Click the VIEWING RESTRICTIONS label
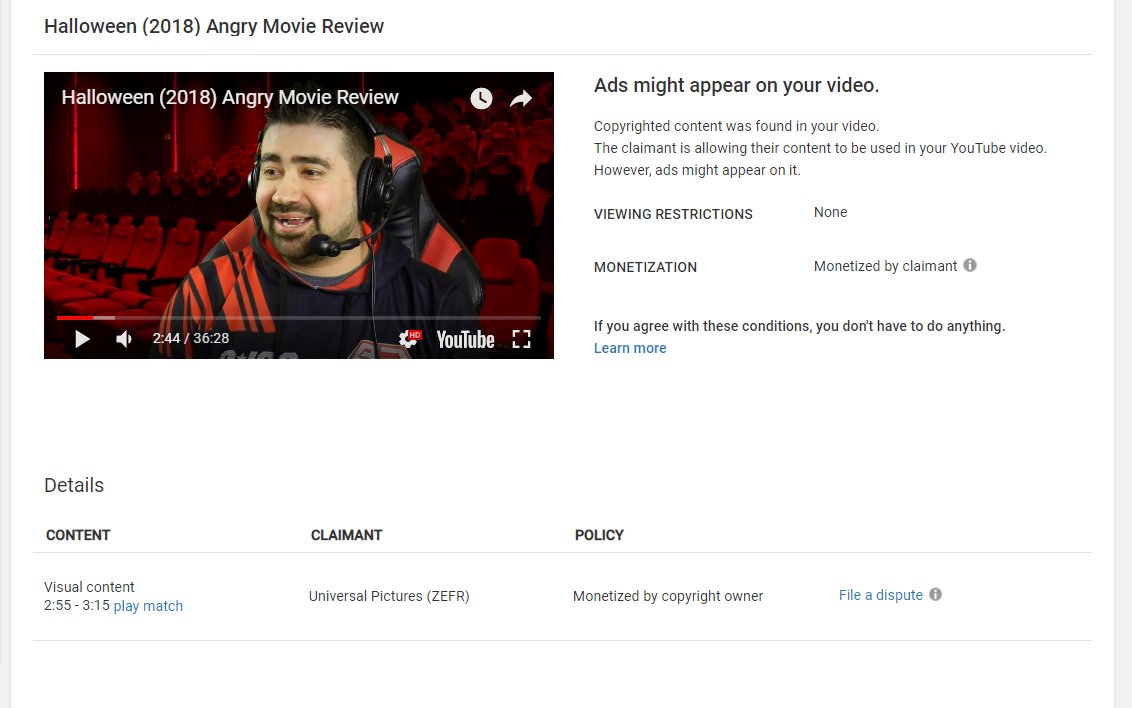The width and height of the screenshot is (1132, 708). (x=673, y=214)
